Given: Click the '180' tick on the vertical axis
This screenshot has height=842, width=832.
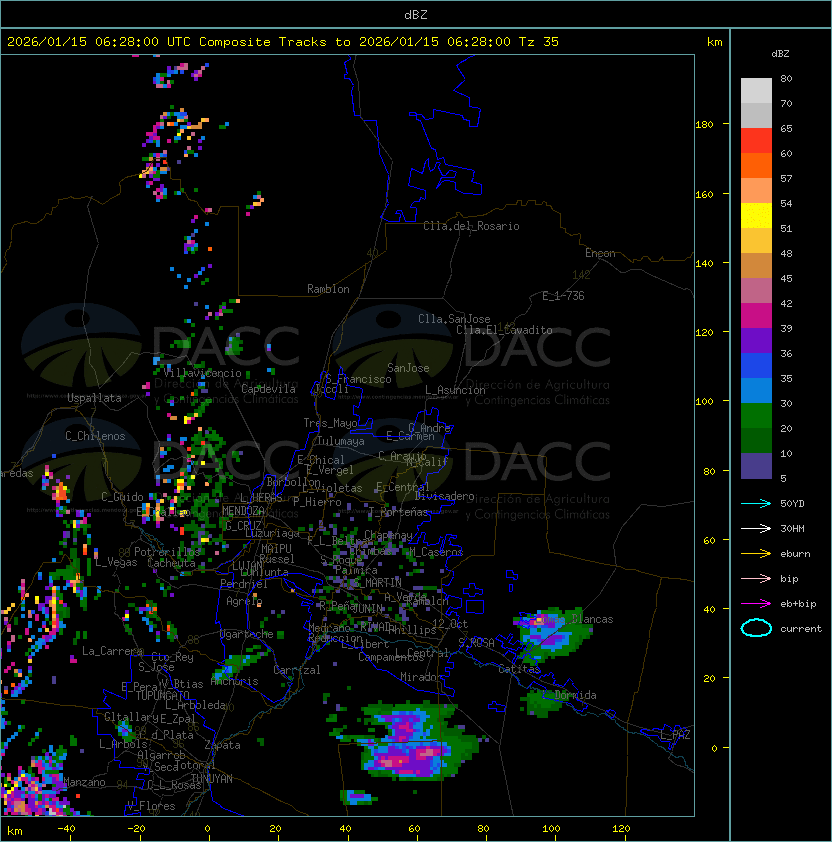Looking at the screenshot, I should (x=704, y=124).
